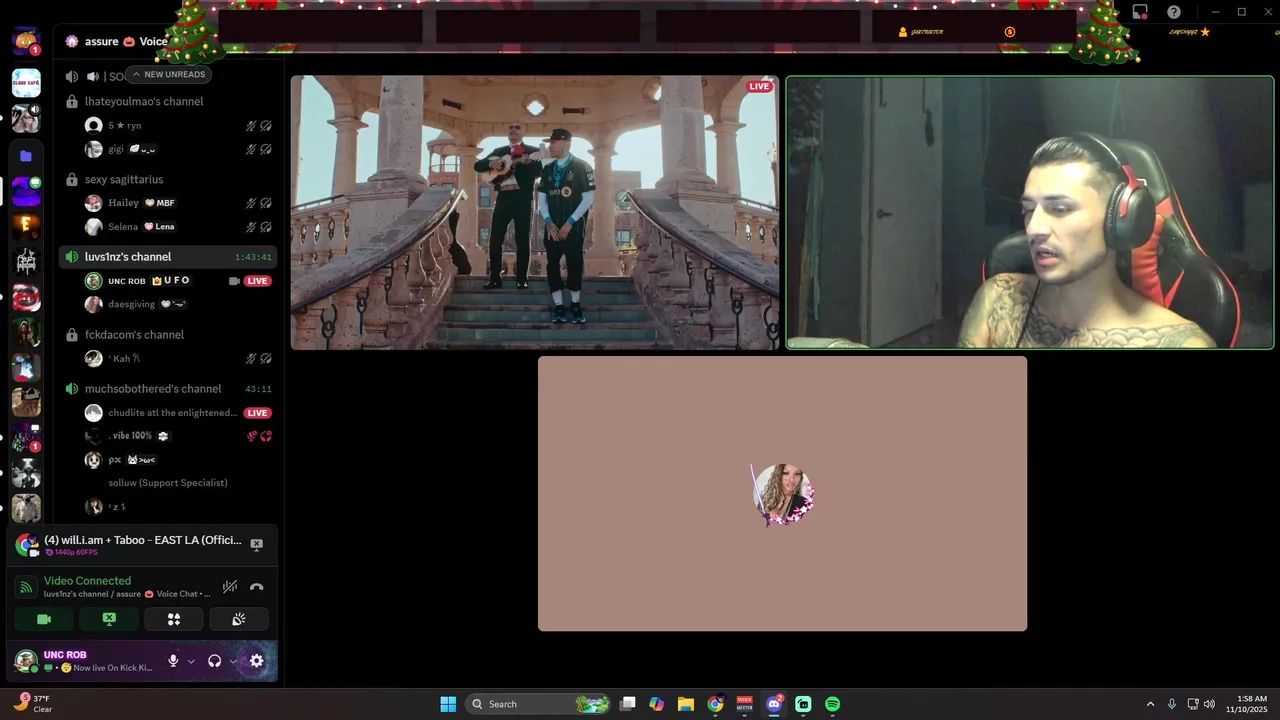Click the tray microphone indicator

click(1172, 704)
